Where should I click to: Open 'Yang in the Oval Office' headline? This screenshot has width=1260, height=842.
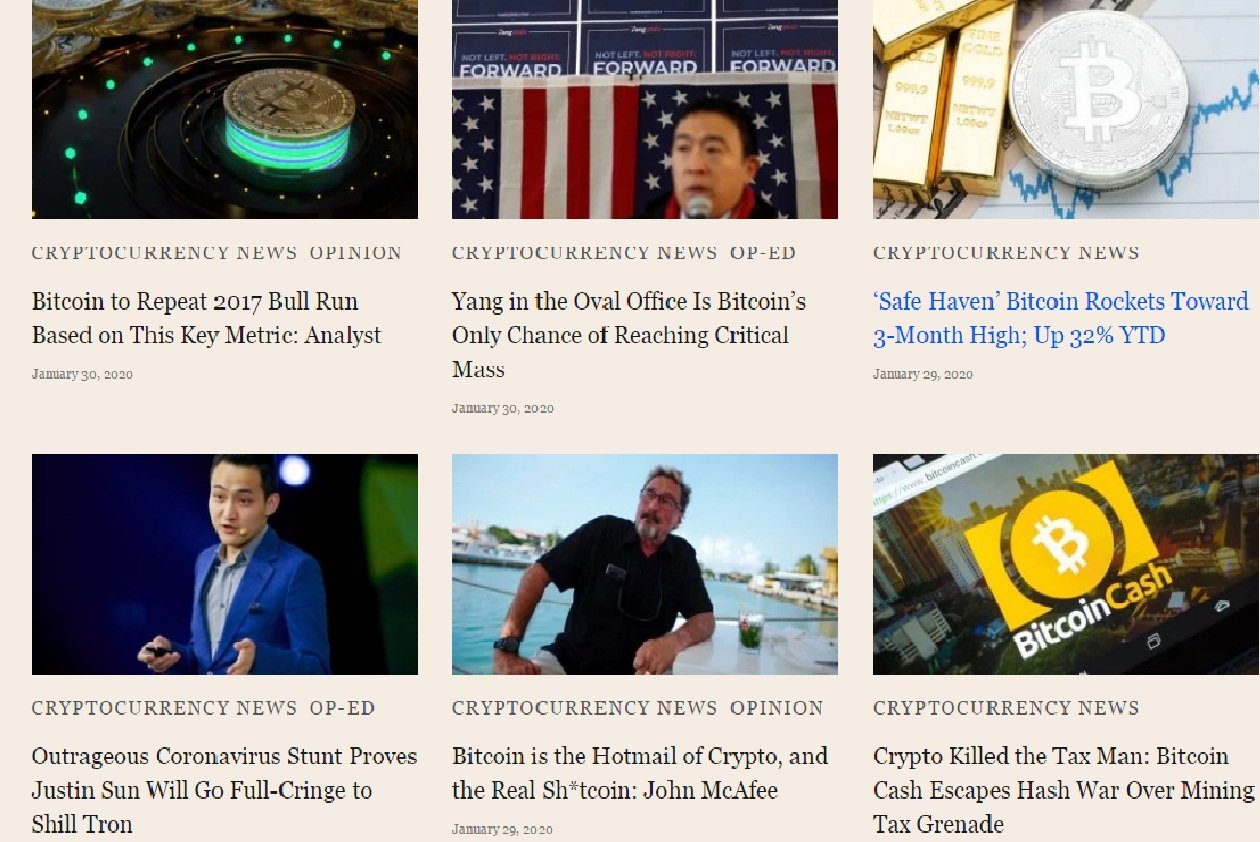pyautogui.click(x=629, y=335)
